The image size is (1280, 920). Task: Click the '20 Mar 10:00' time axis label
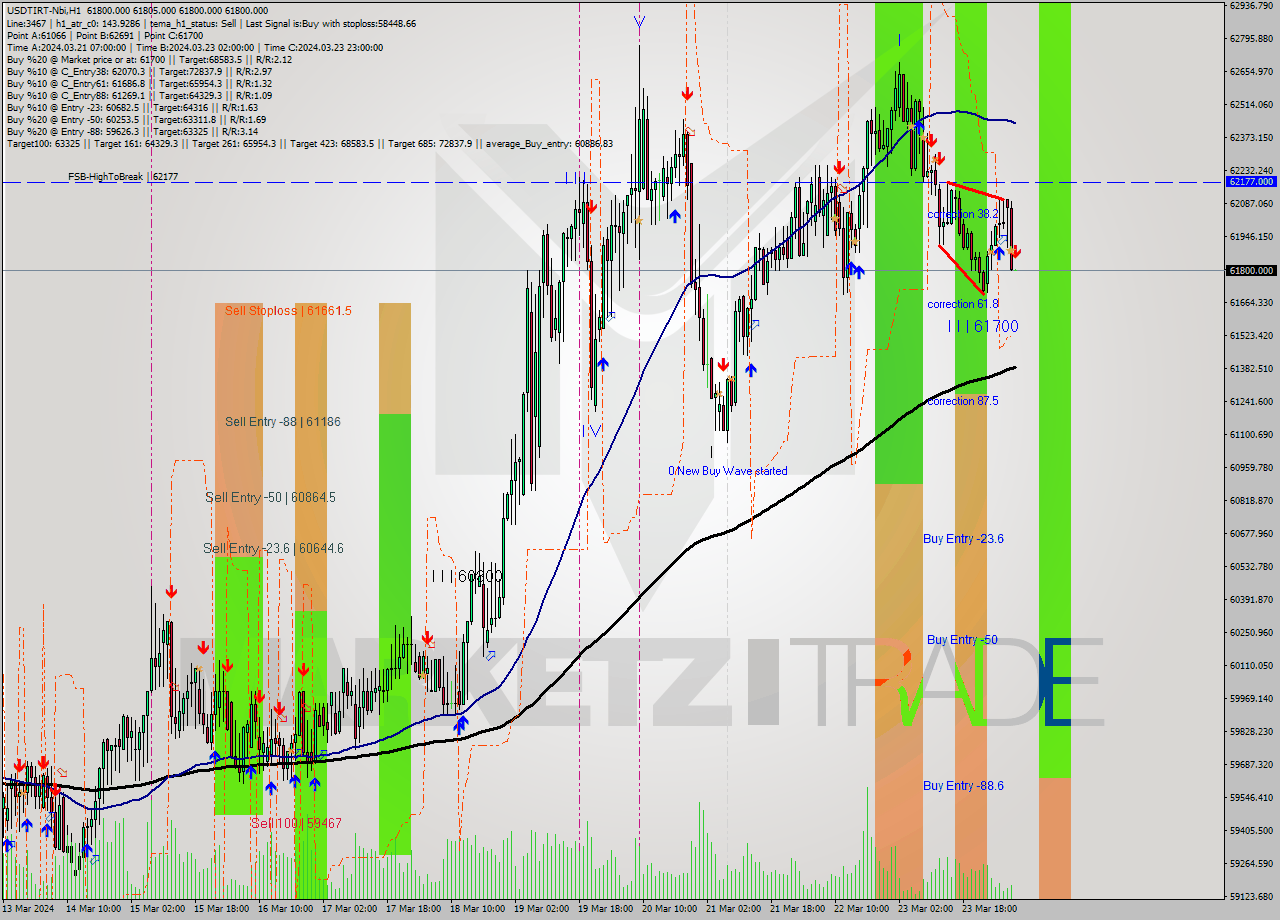coord(669,908)
